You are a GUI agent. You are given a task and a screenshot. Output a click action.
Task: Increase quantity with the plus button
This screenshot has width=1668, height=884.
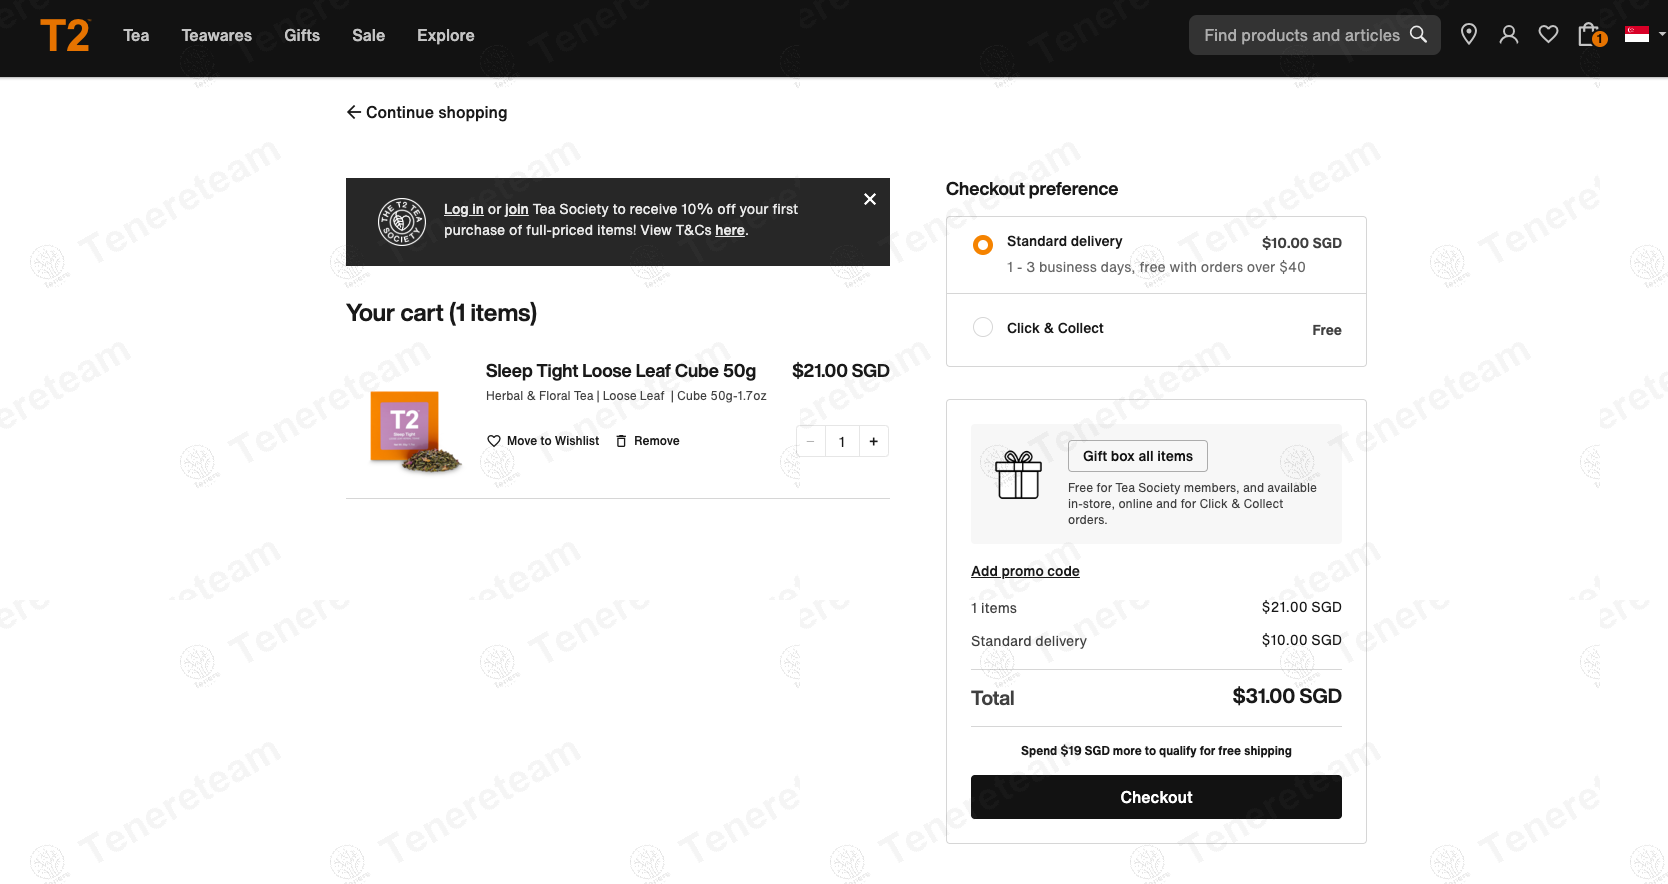pos(873,441)
